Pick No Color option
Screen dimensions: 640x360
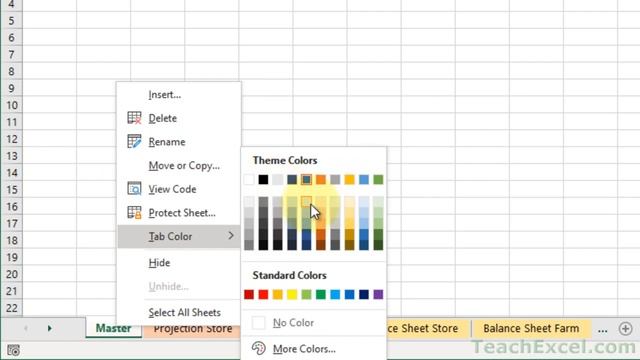(x=293, y=323)
